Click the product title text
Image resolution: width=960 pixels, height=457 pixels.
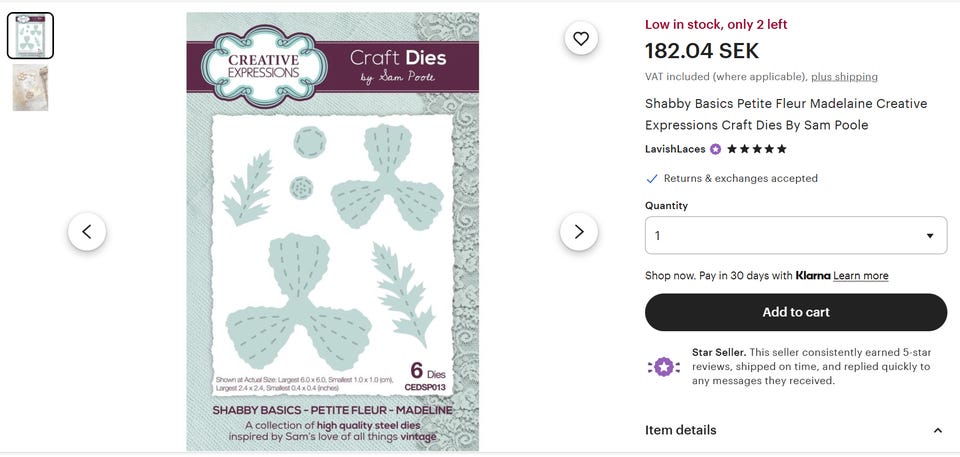(785, 114)
